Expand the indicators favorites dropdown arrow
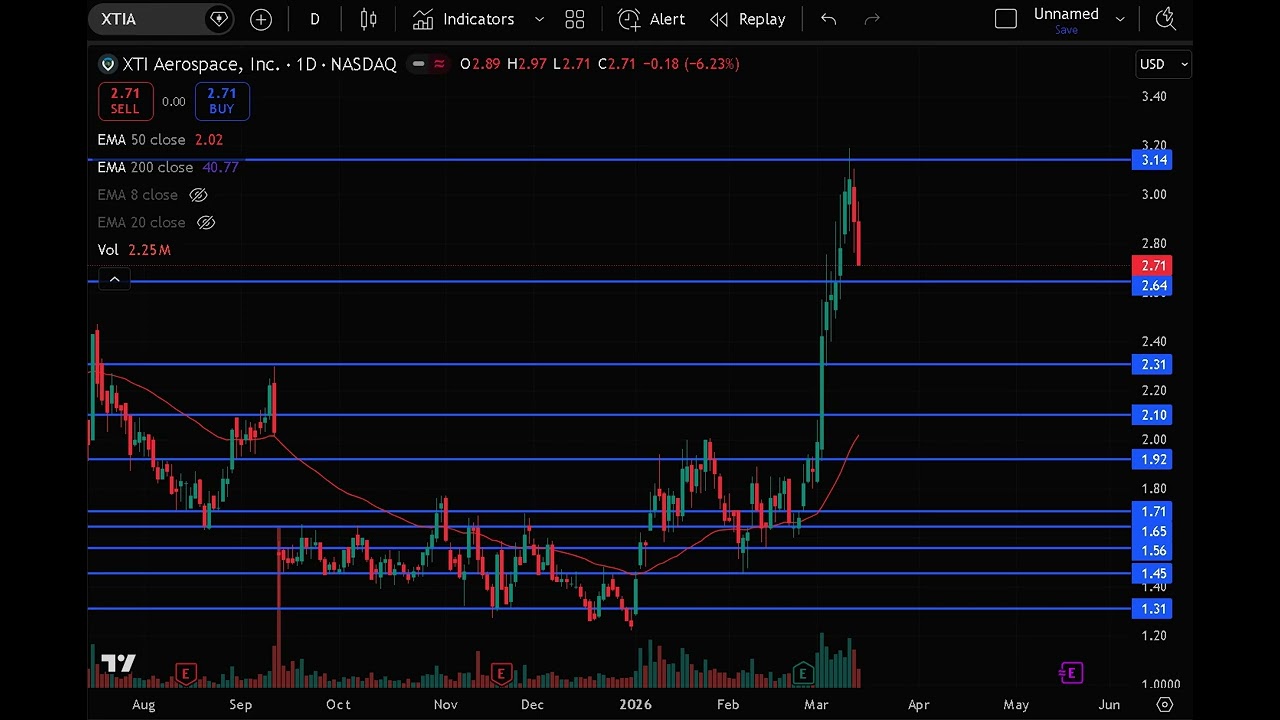The image size is (1280, 720). point(539,19)
